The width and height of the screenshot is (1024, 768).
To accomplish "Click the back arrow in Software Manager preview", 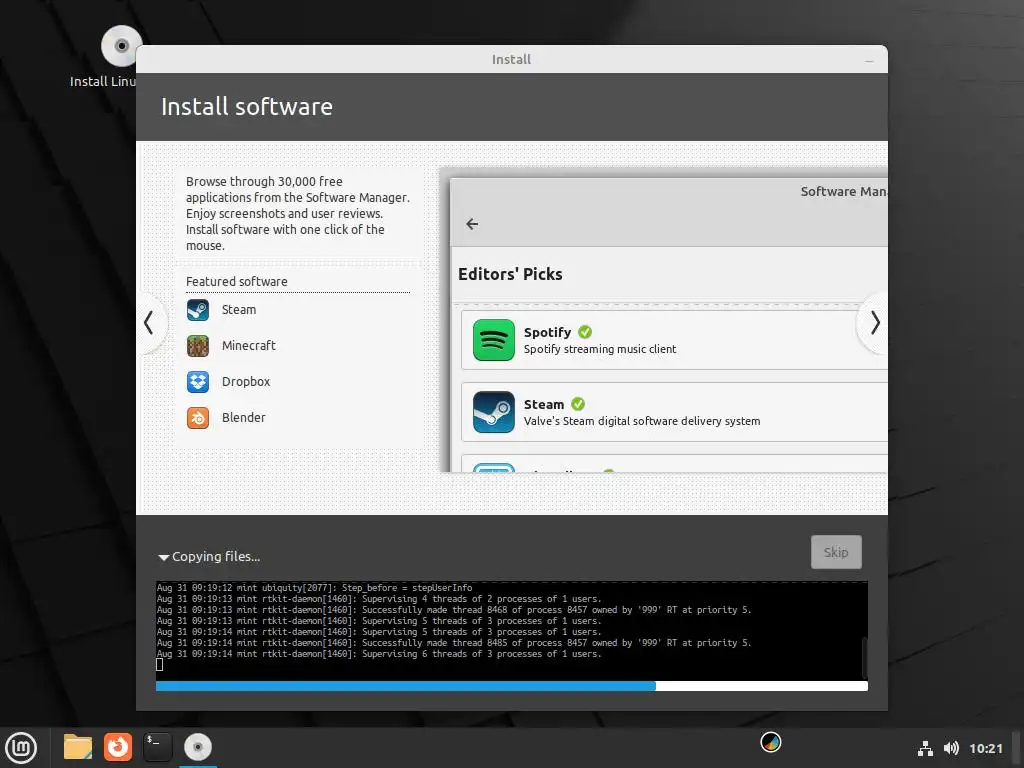I will point(472,224).
